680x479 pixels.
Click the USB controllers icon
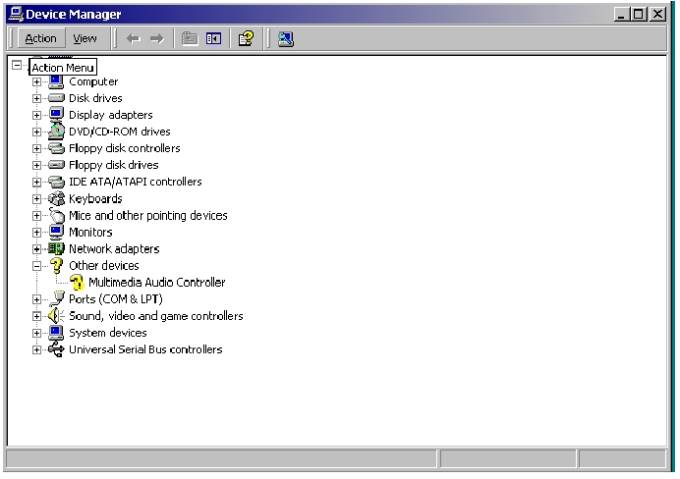(56, 349)
